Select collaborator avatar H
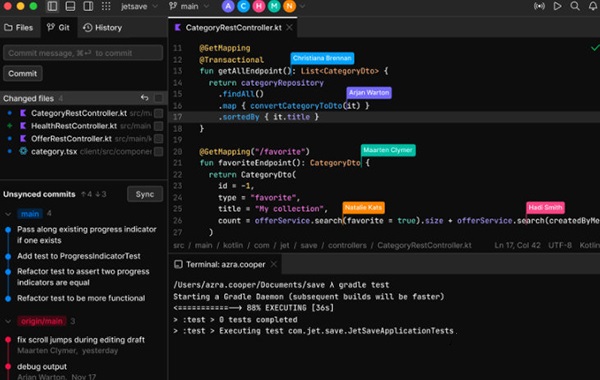Image resolution: width=600 pixels, height=380 pixels. 259,6
